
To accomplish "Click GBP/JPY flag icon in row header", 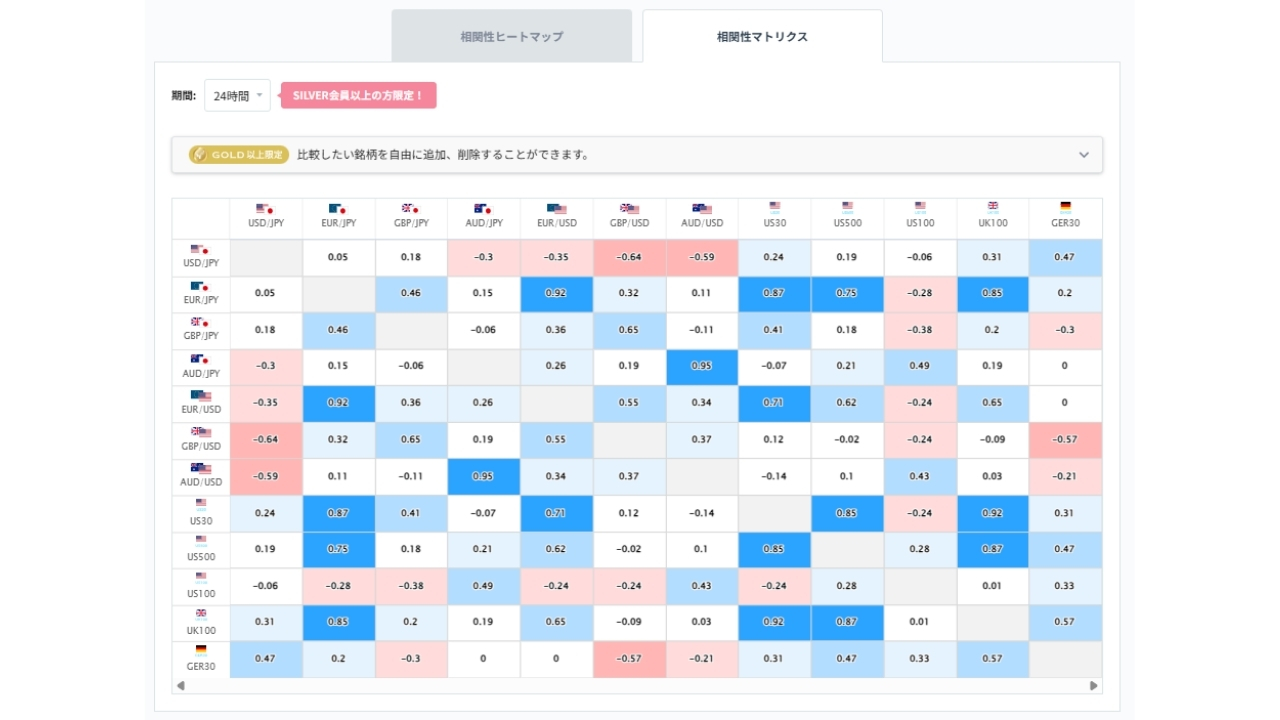I will pyautogui.click(x=200, y=323).
